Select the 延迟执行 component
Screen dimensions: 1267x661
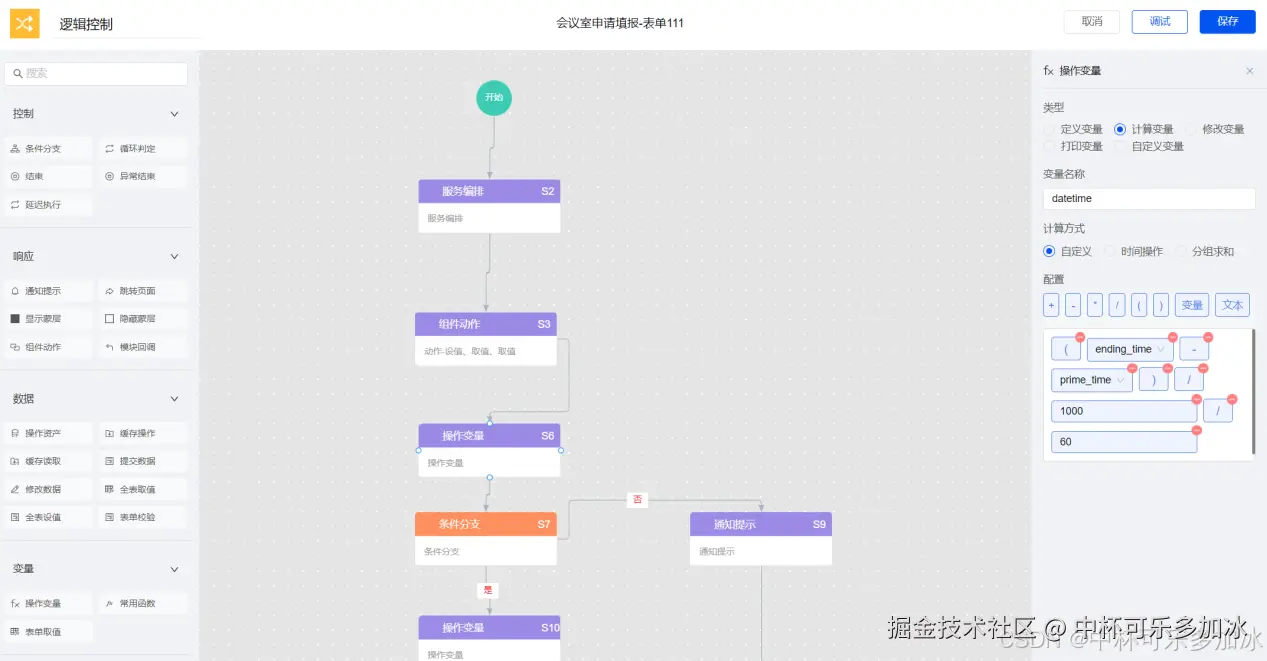point(48,205)
